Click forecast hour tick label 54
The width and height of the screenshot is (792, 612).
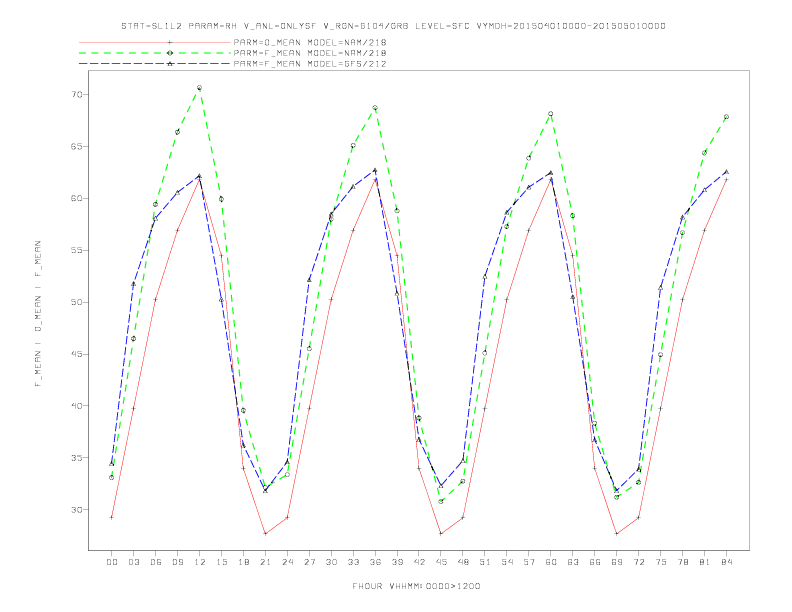coord(507,562)
